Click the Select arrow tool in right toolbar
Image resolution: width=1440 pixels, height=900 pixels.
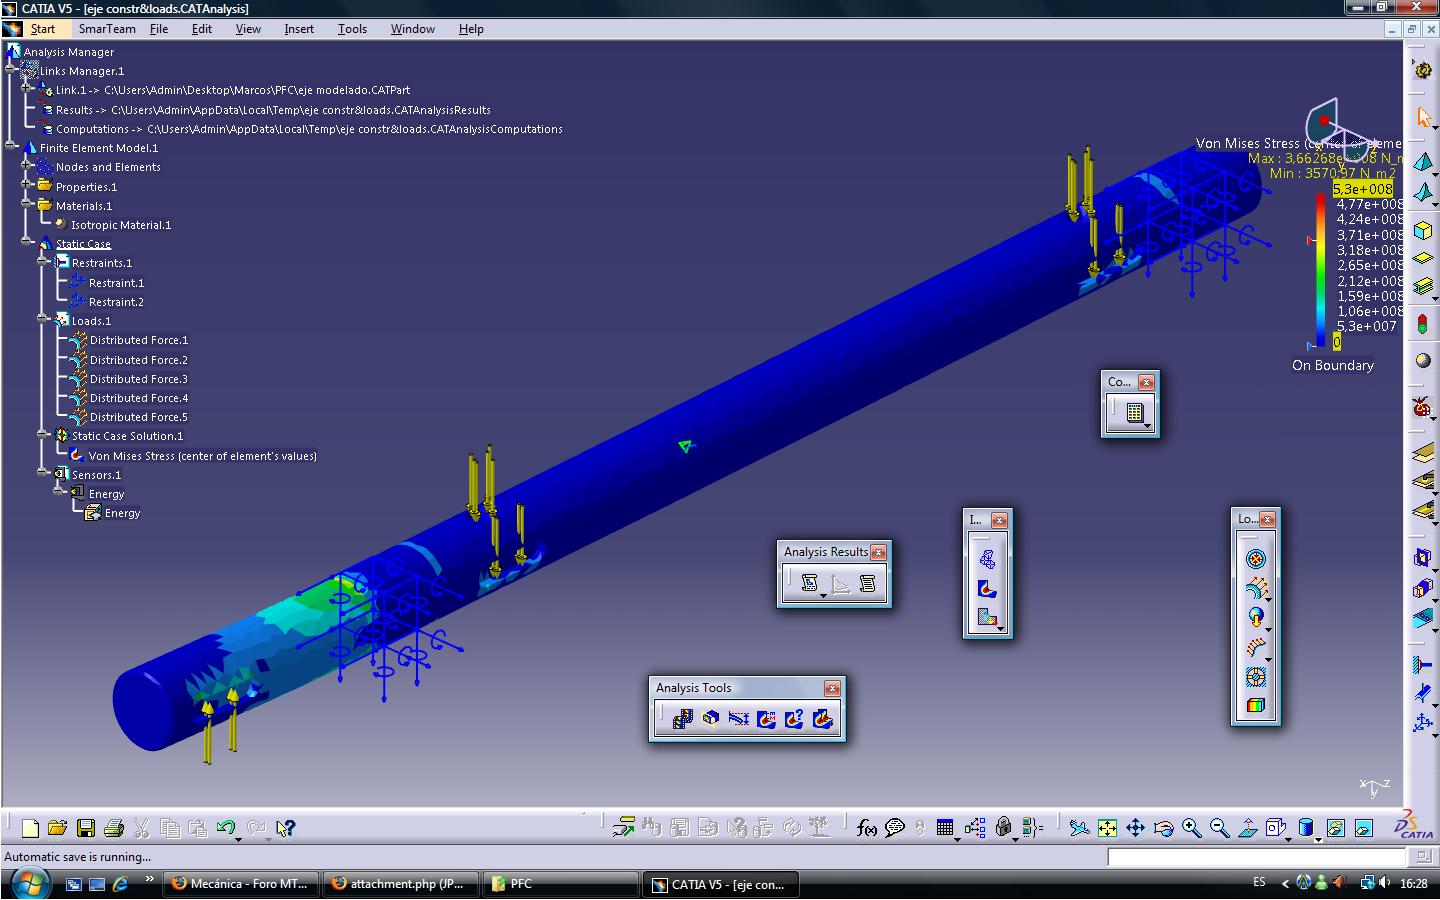(x=1423, y=117)
